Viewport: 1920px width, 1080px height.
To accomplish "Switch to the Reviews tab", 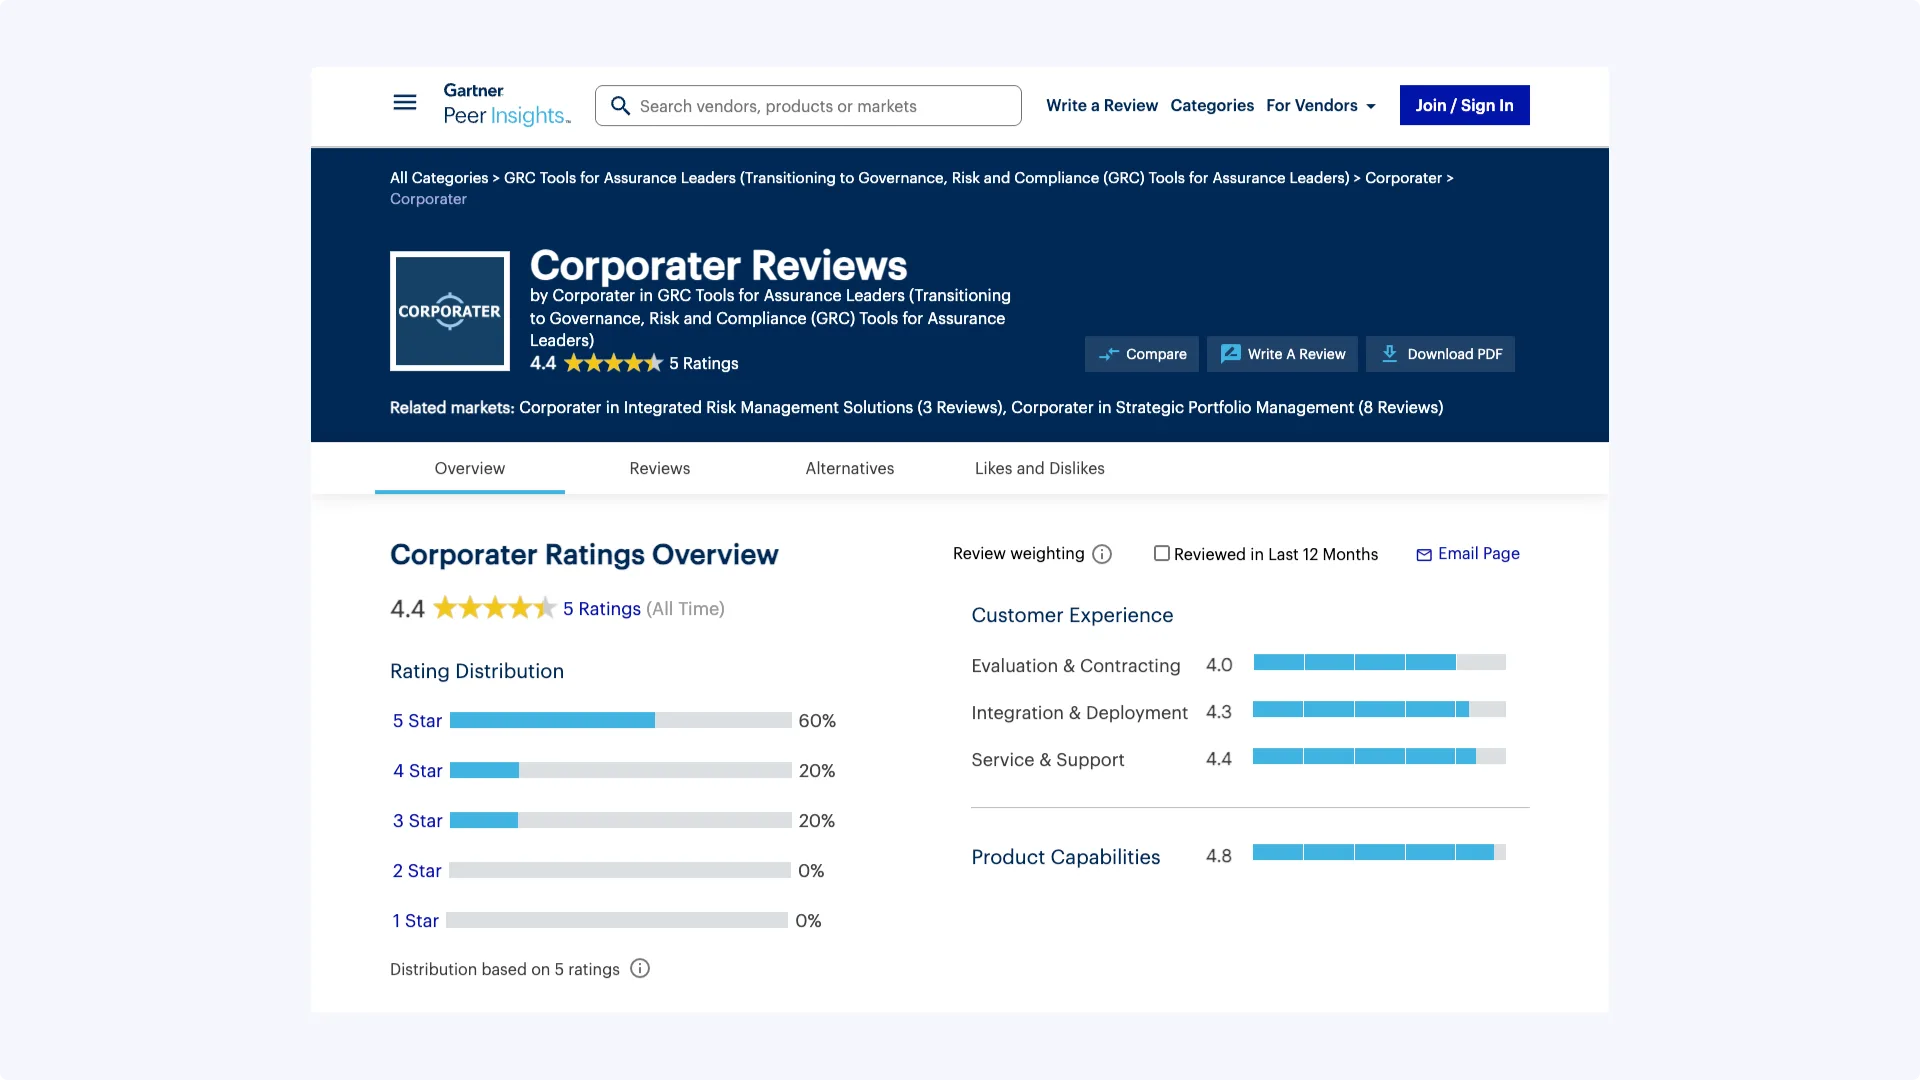I will point(659,468).
